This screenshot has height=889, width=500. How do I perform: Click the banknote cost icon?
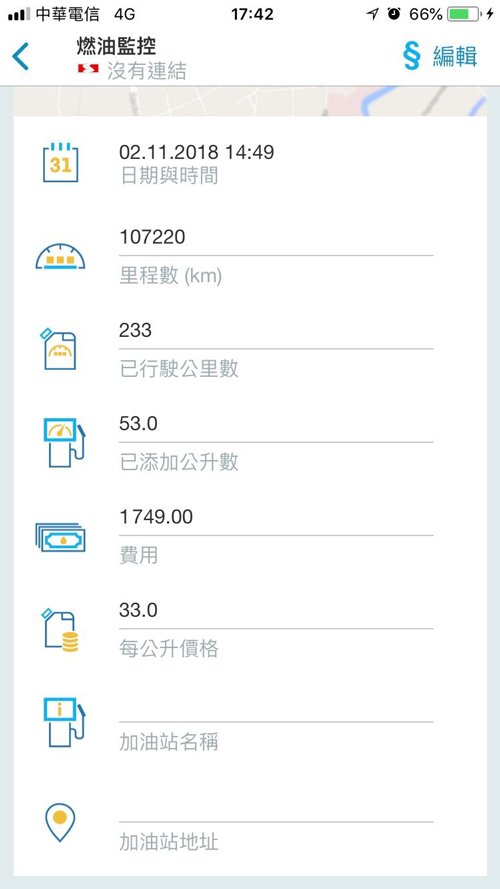60,536
